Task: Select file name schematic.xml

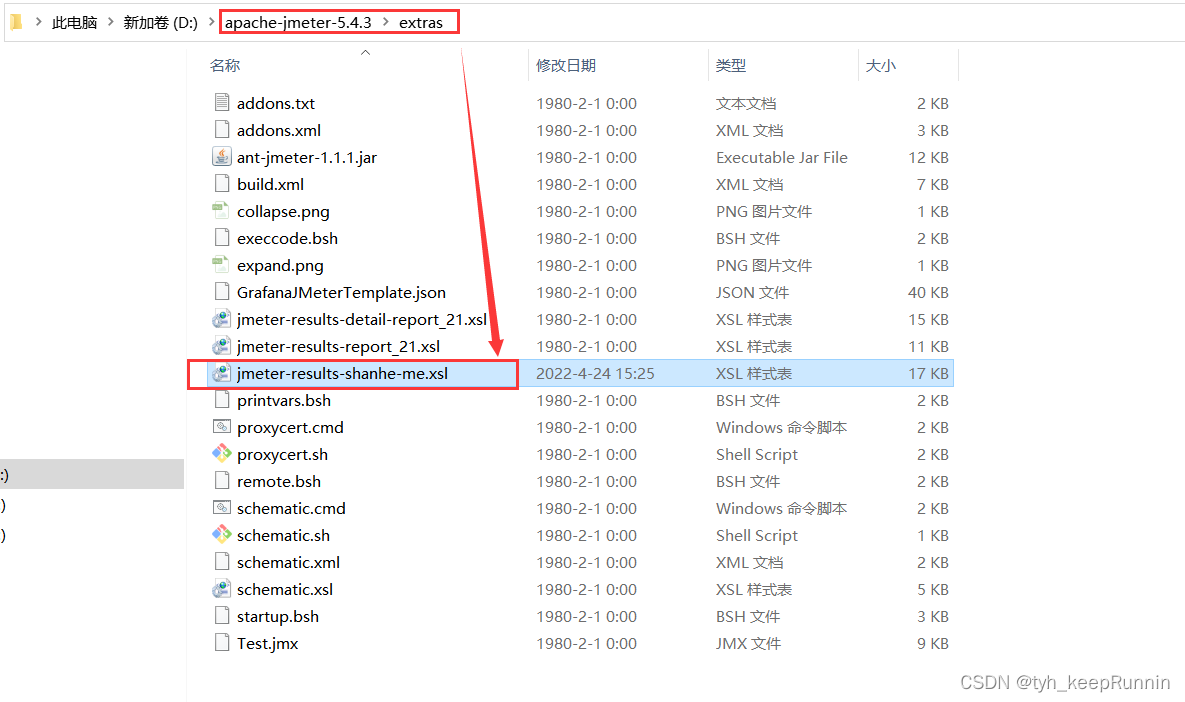Action: [x=289, y=563]
